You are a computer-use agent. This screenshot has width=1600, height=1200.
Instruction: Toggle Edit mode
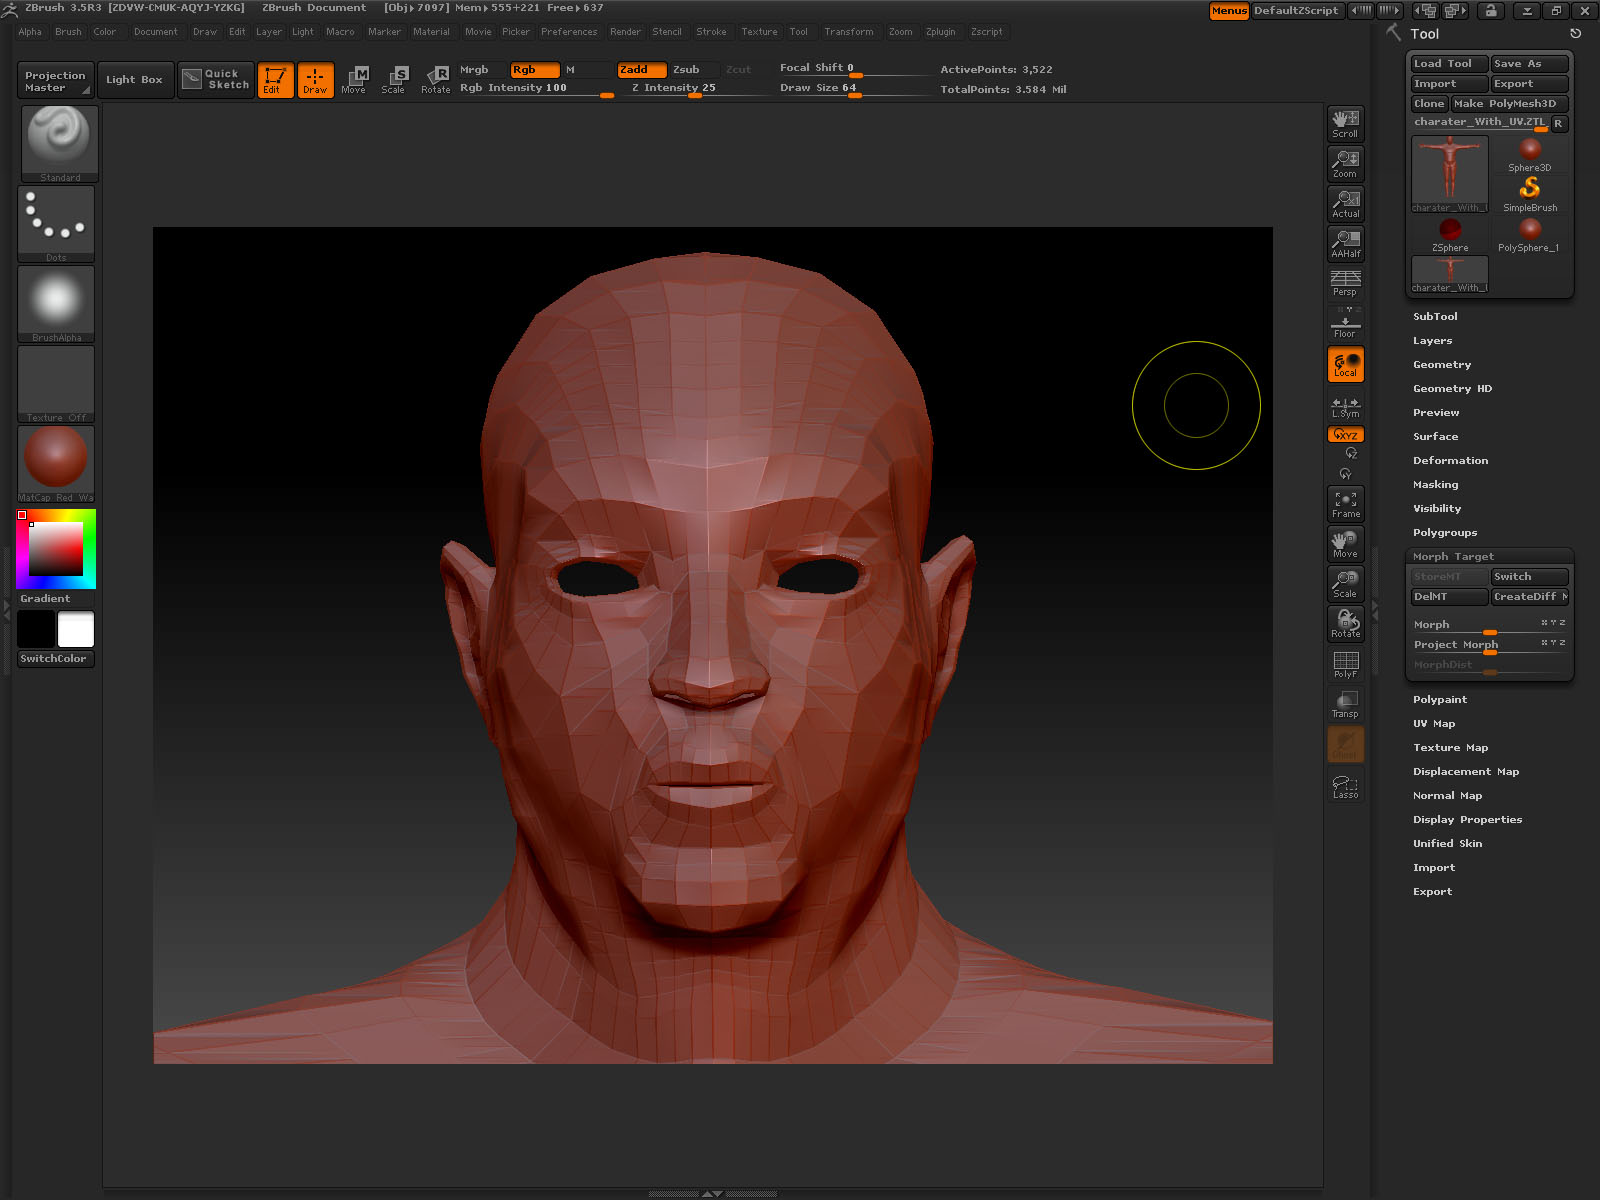pyautogui.click(x=275, y=80)
